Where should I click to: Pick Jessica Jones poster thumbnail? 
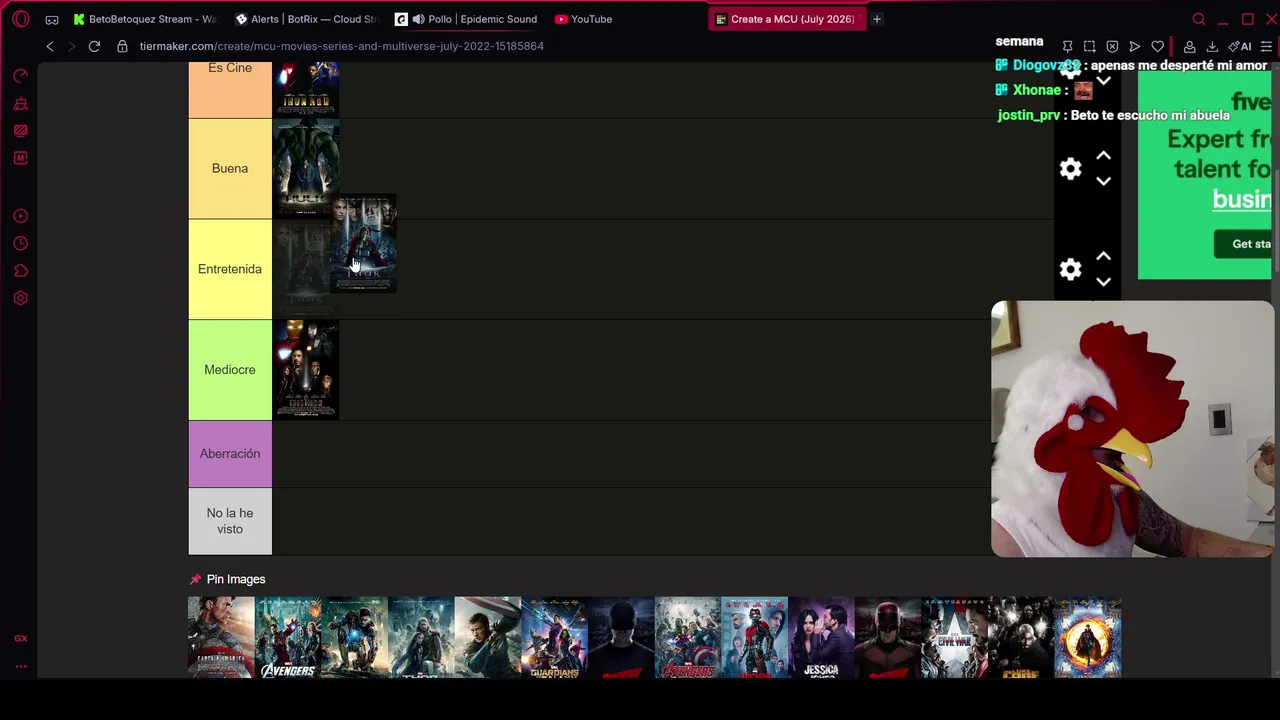821,638
